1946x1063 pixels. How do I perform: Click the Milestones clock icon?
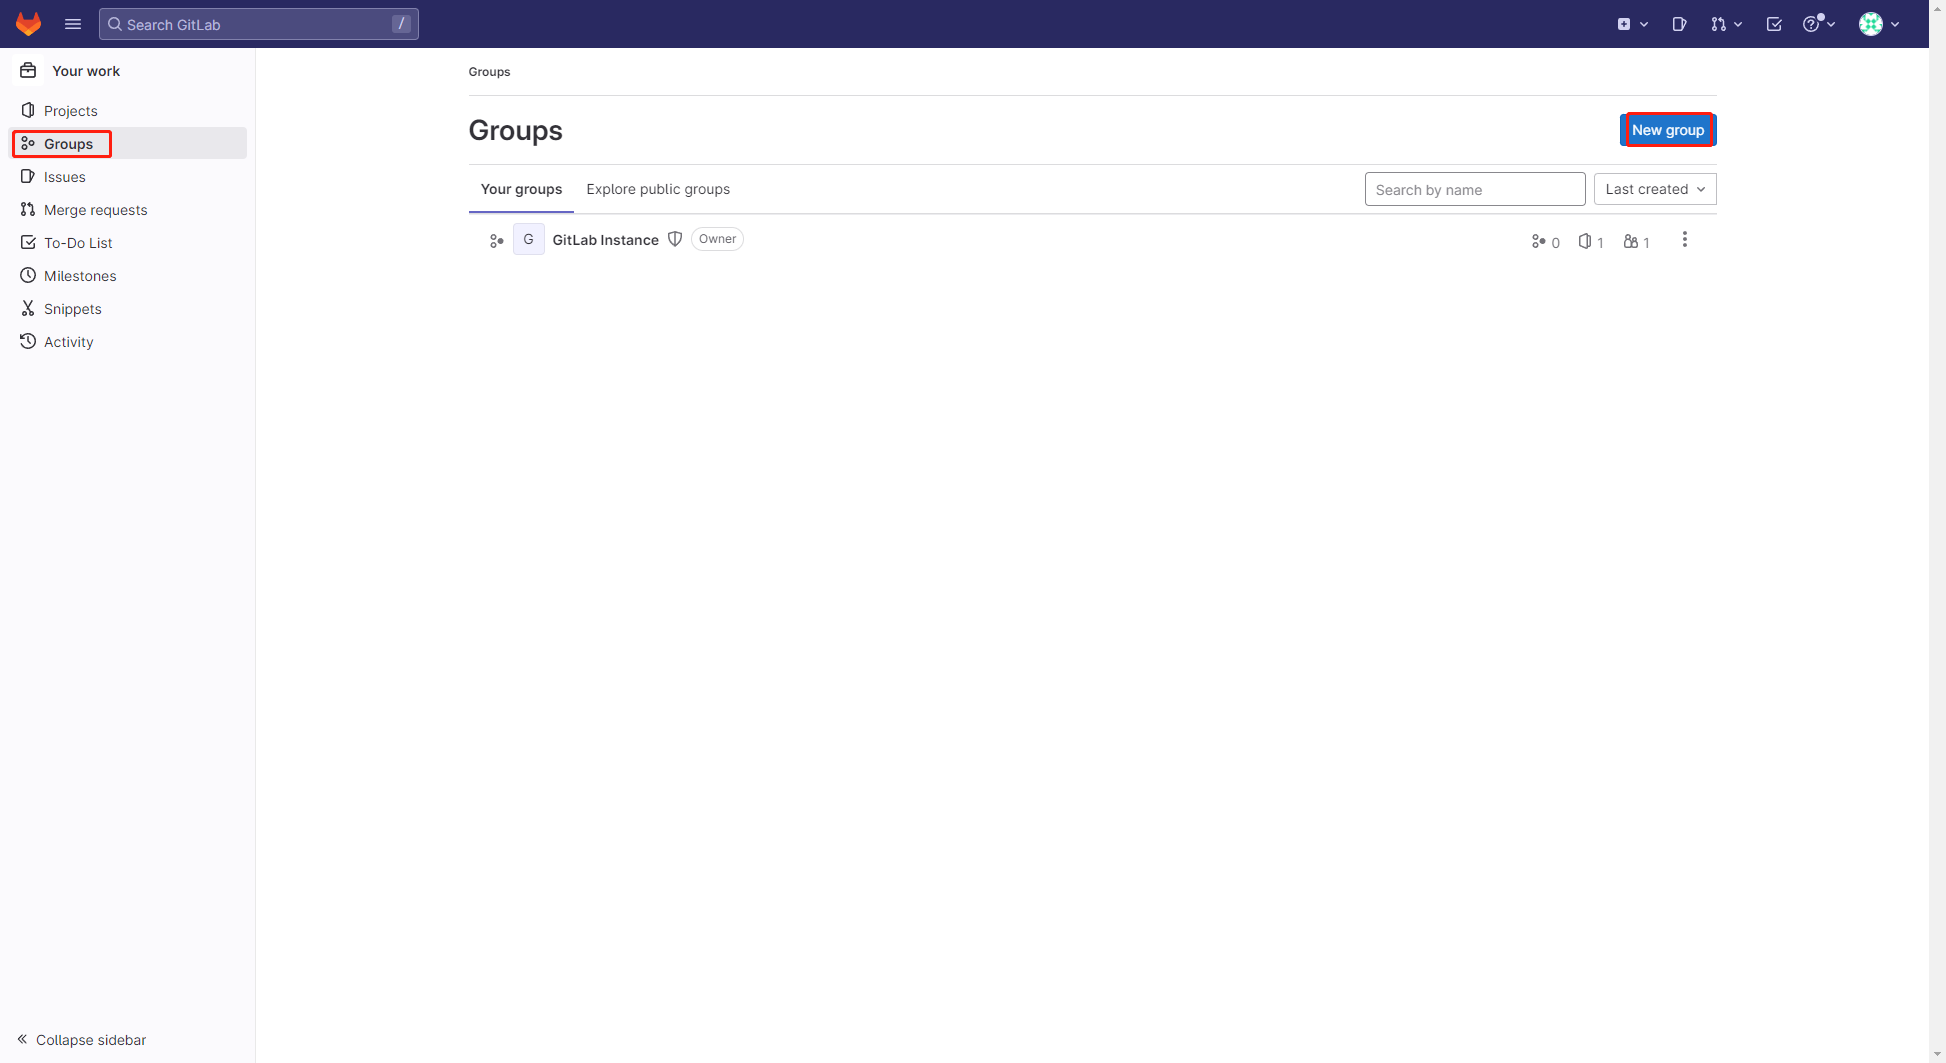(x=28, y=275)
